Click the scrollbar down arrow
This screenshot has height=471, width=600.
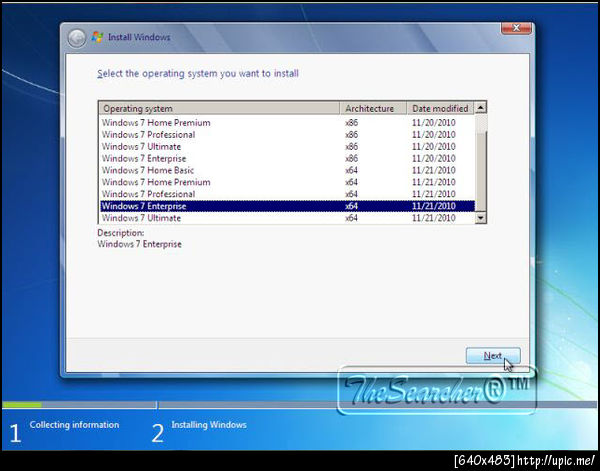481,218
